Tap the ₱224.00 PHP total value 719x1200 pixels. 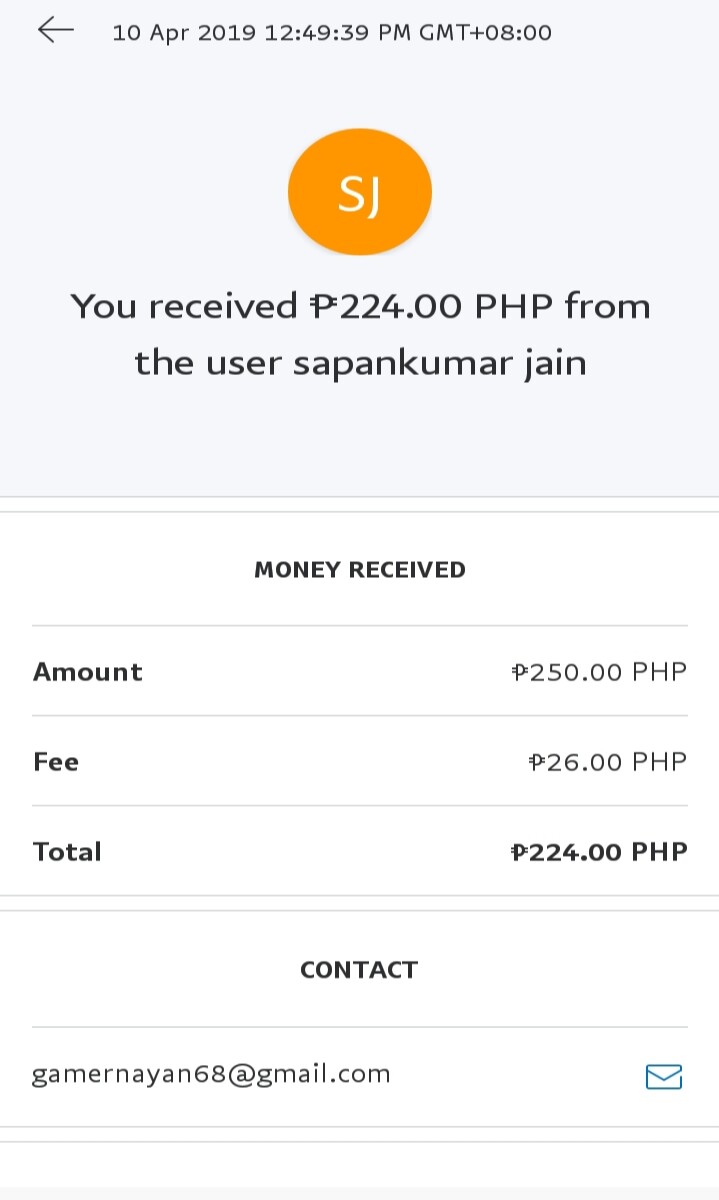(599, 852)
